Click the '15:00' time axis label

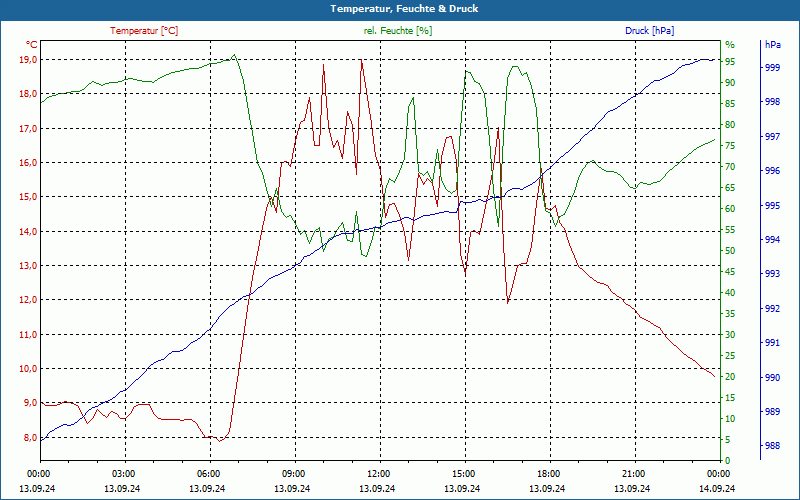[x=463, y=473]
